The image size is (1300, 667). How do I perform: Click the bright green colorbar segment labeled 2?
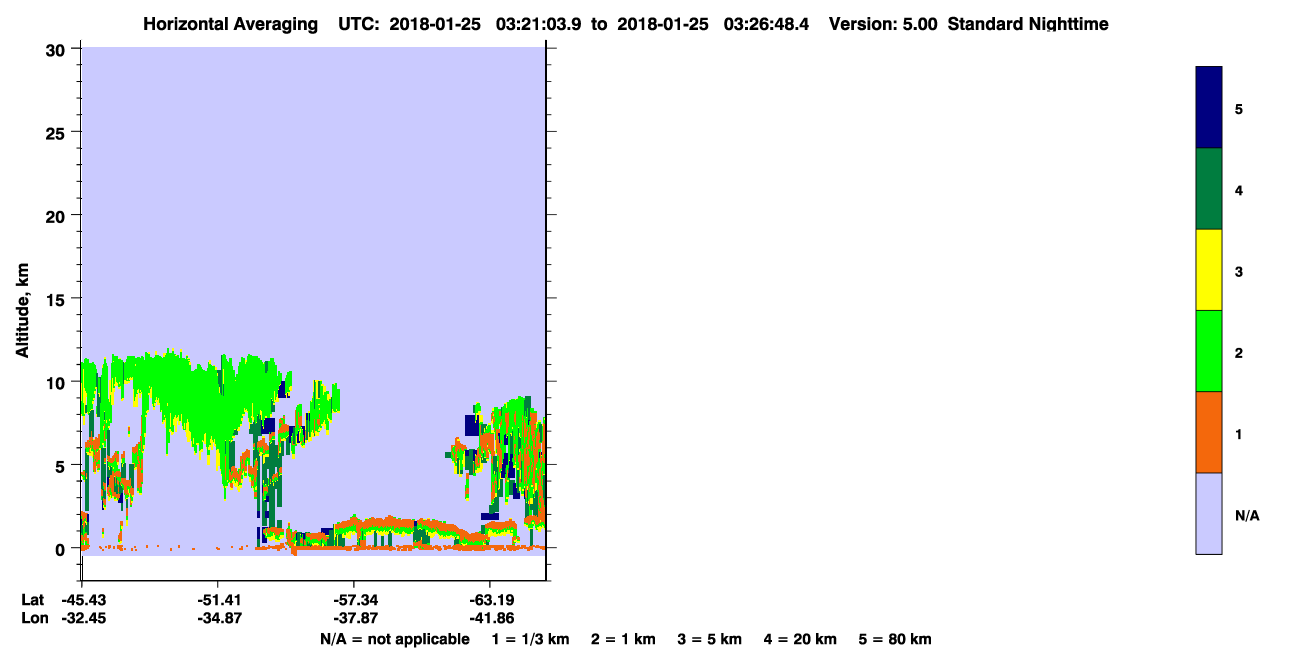pyautogui.click(x=1209, y=351)
